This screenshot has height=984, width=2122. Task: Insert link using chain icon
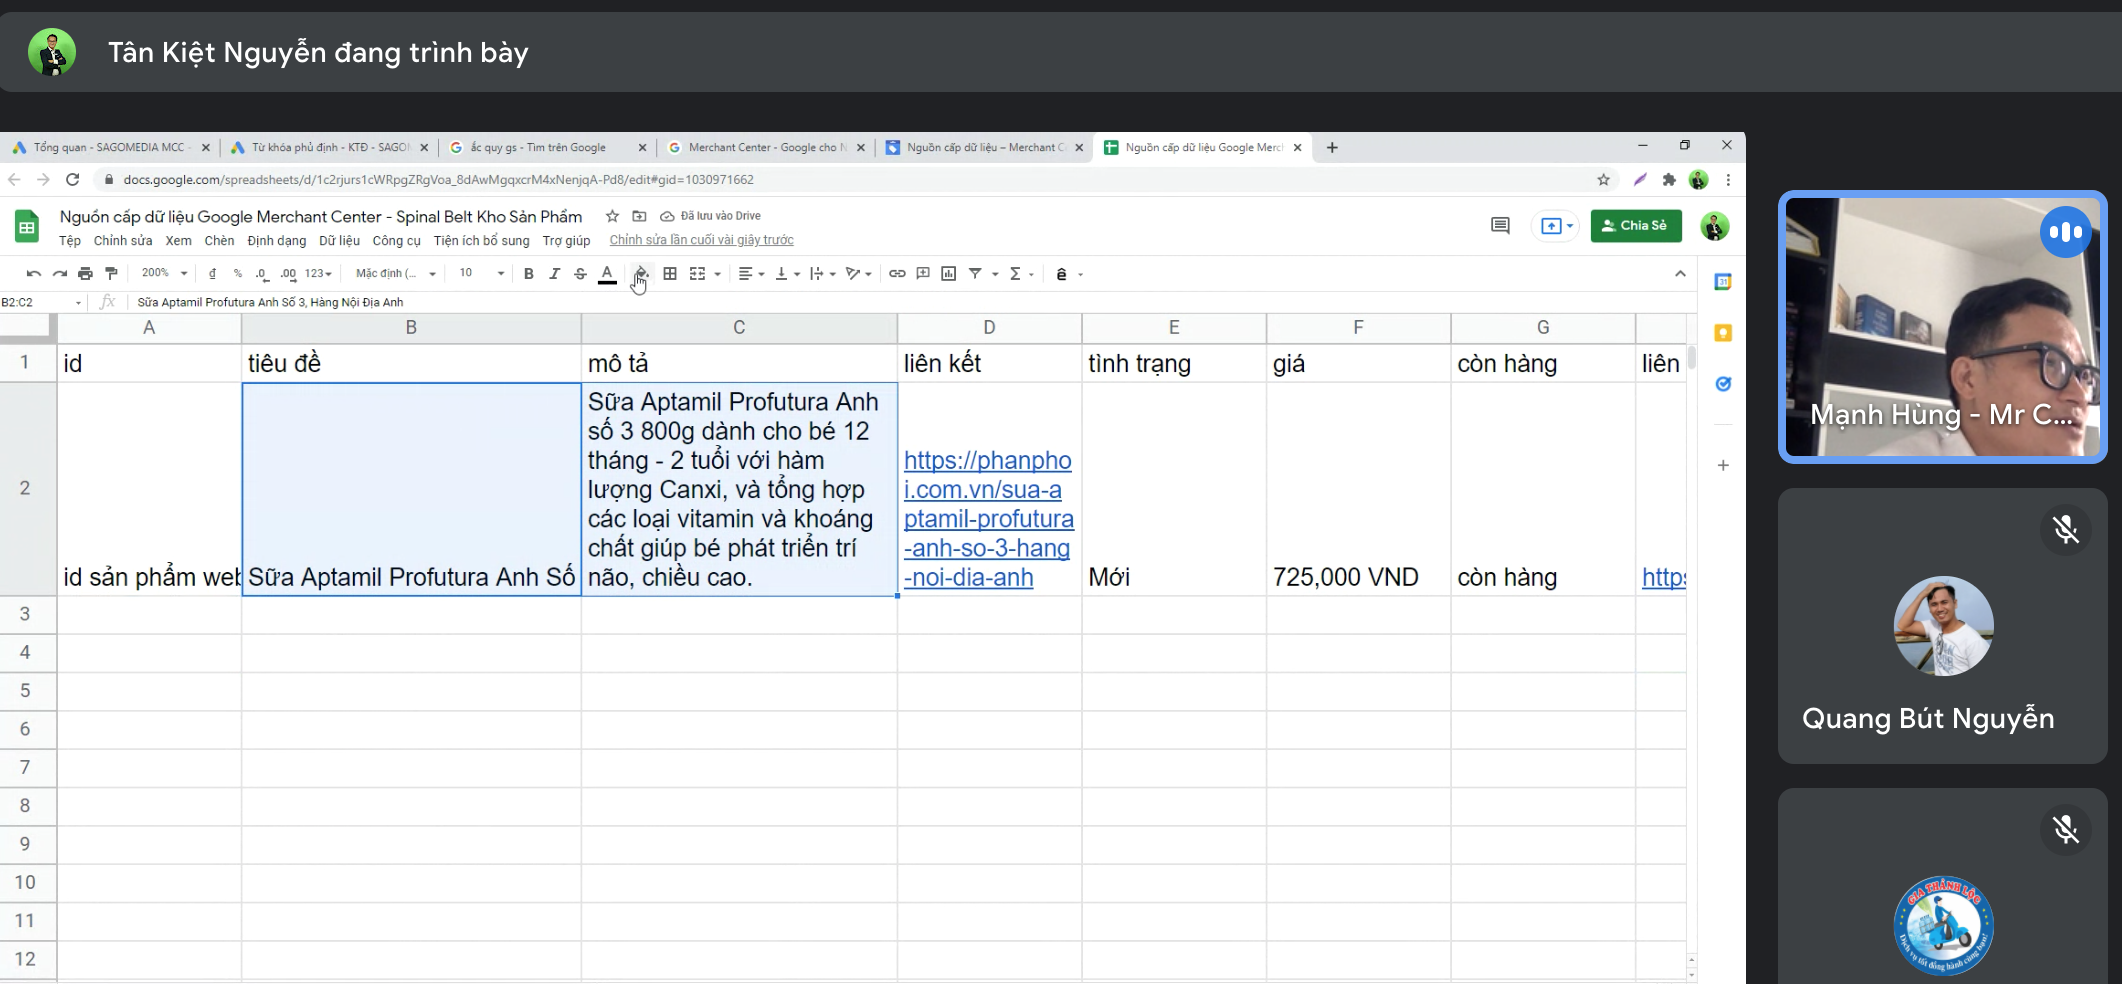click(897, 274)
